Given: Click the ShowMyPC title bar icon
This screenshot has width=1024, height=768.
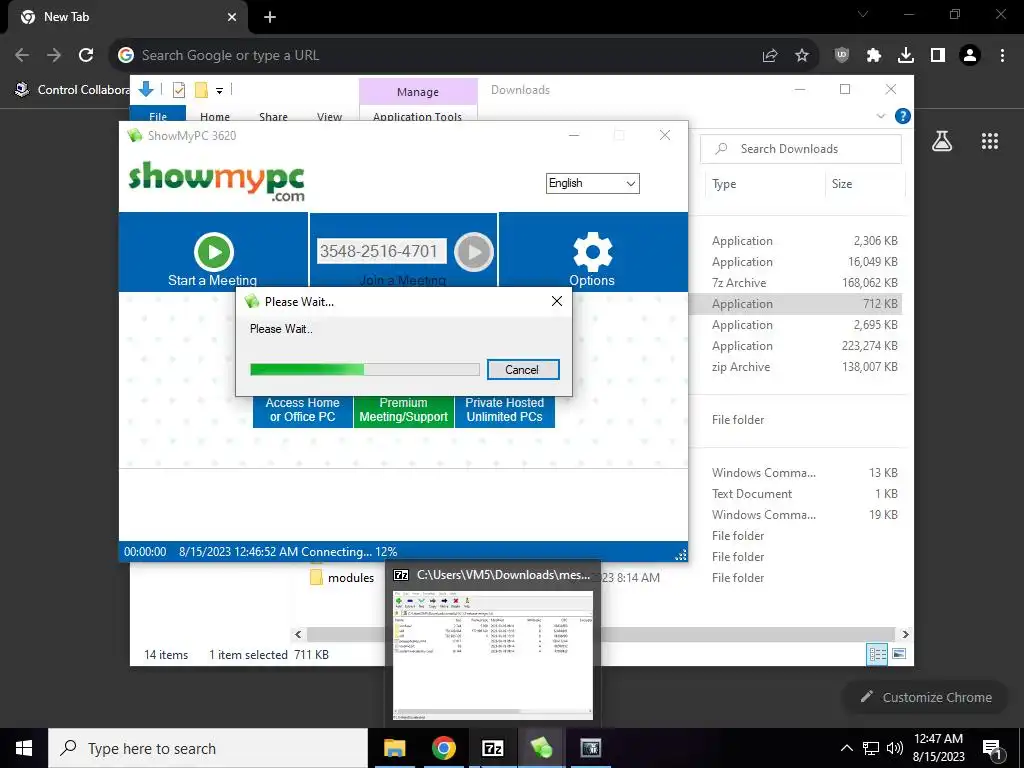Looking at the screenshot, I should (135, 136).
